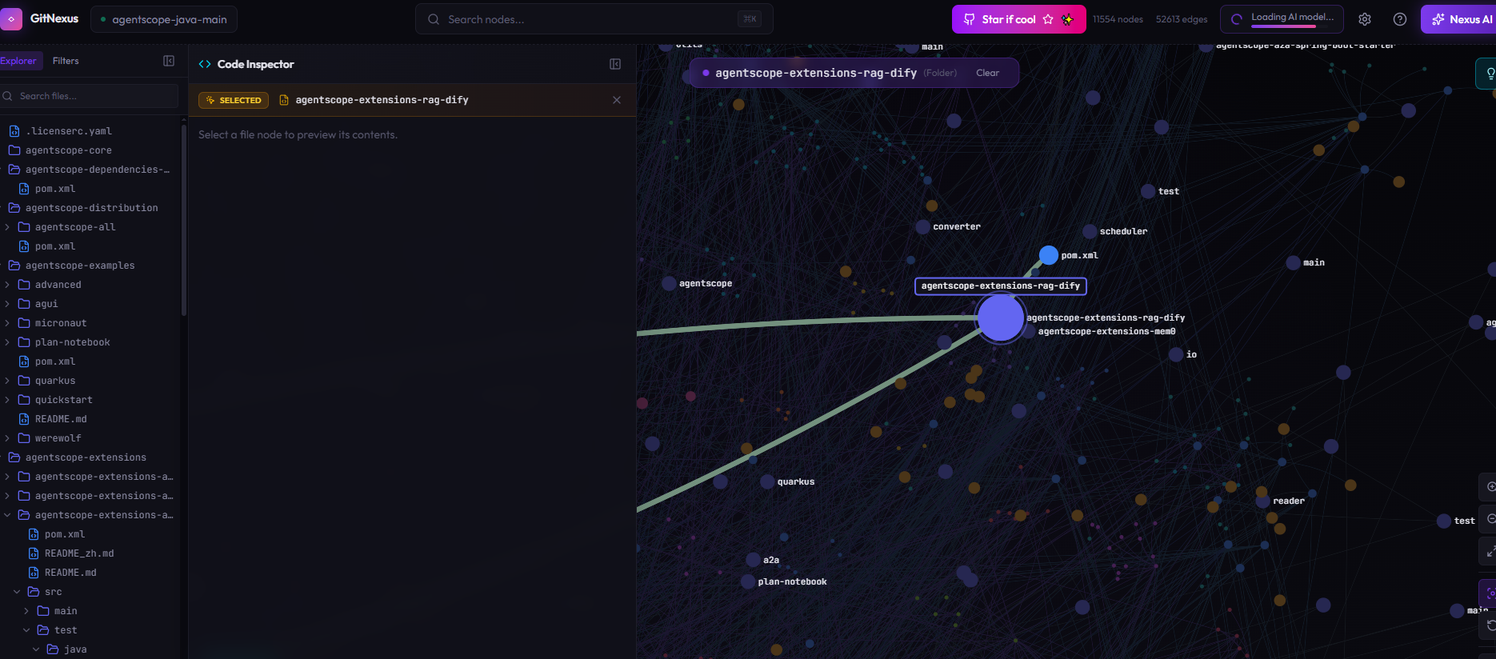Select the converter graph node
Image resolution: width=1496 pixels, height=659 pixels.
click(x=923, y=227)
